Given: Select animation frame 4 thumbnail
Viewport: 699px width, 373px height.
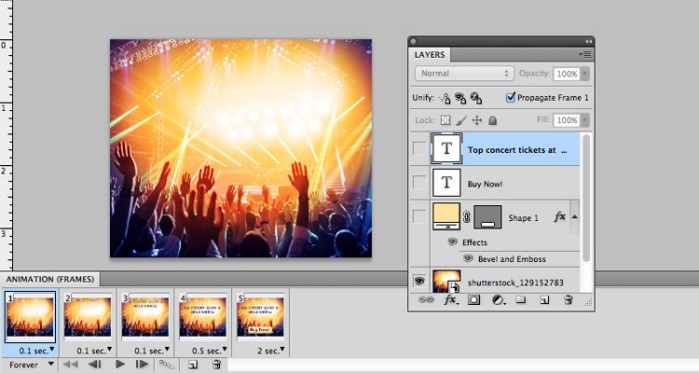Looking at the screenshot, I should click(x=202, y=316).
